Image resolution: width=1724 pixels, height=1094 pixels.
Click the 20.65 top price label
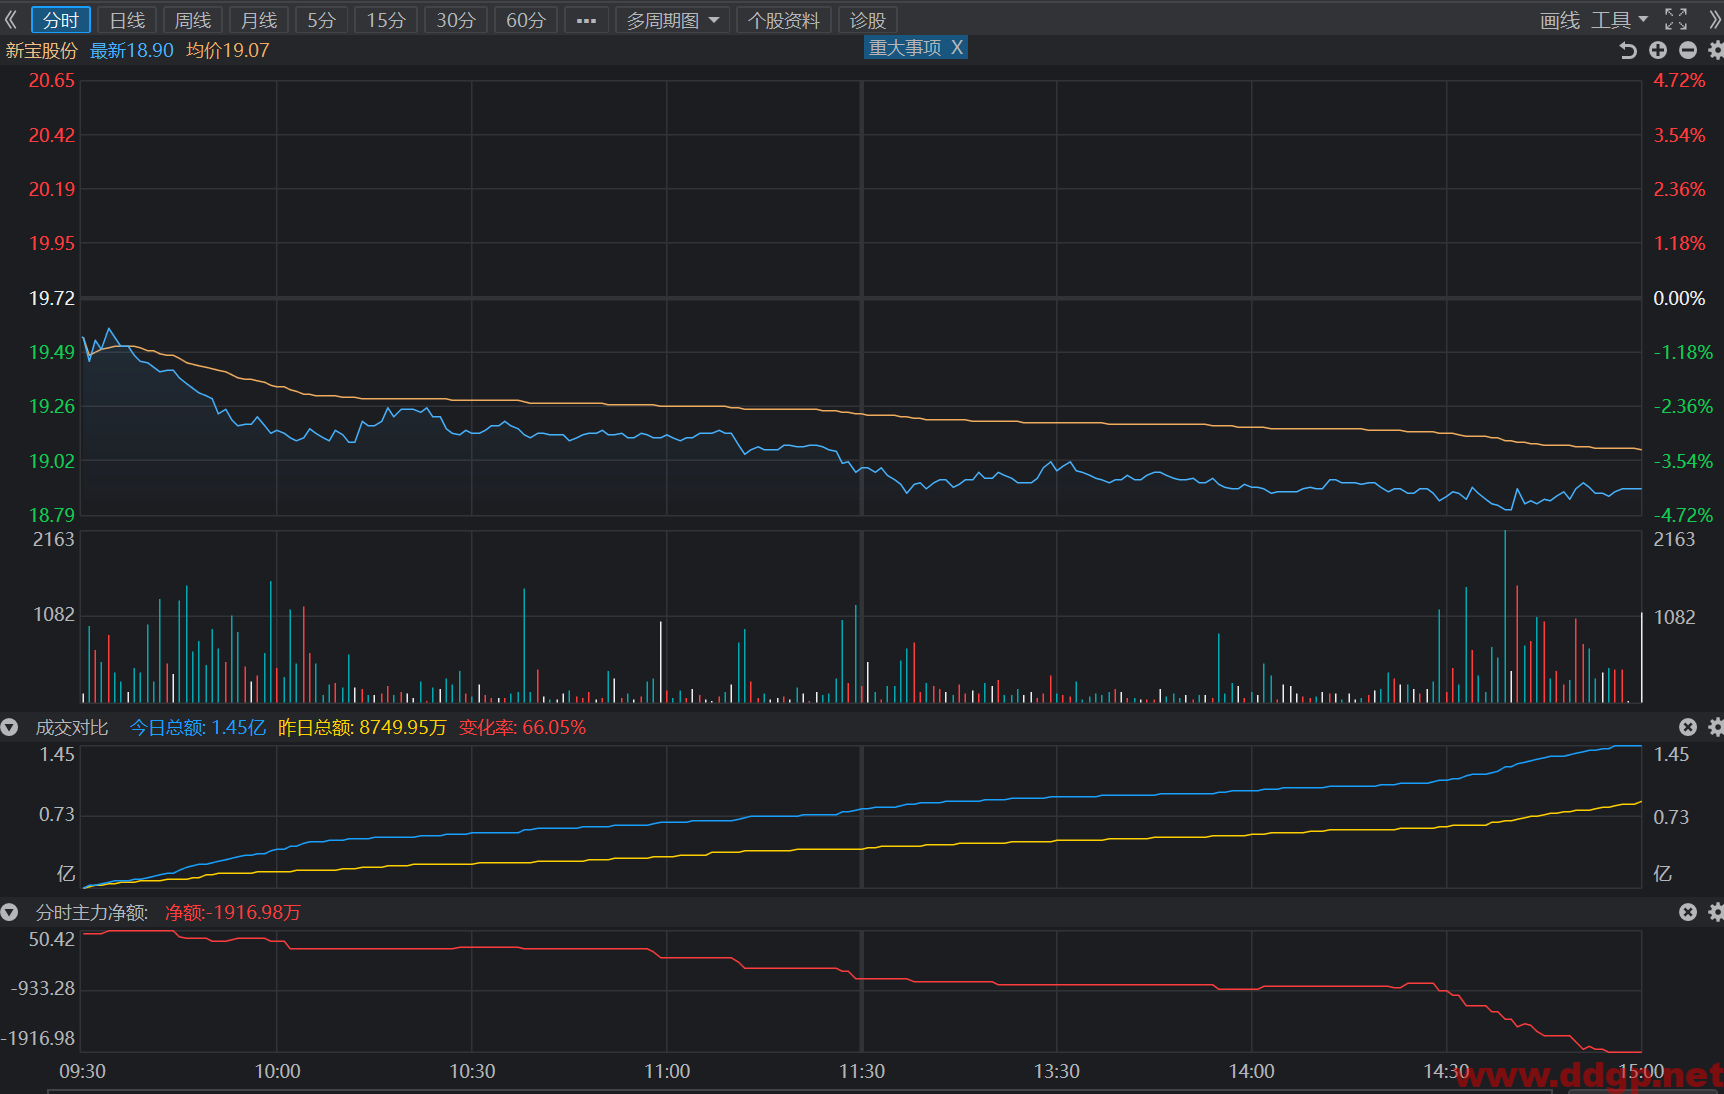[52, 81]
